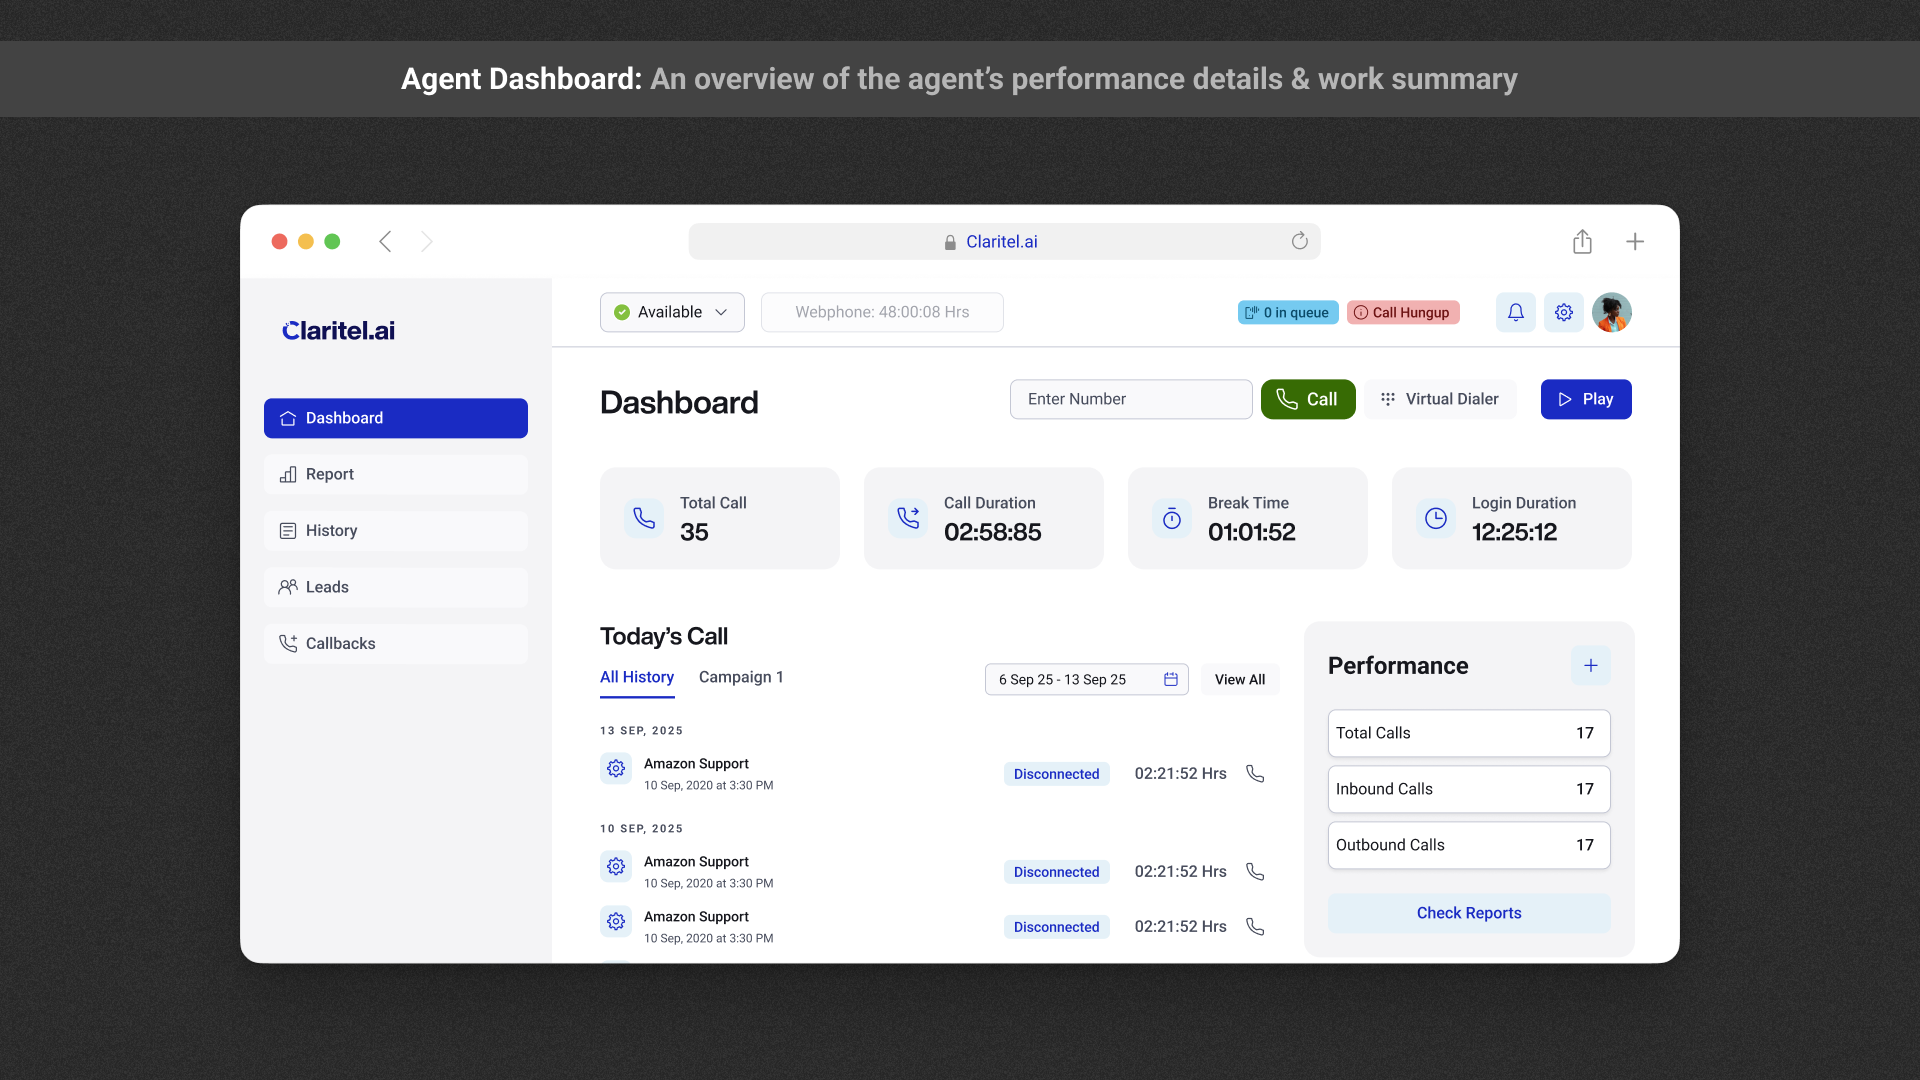This screenshot has width=1920, height=1080.
Task: Click the Check Reports button
Action: [1468, 913]
